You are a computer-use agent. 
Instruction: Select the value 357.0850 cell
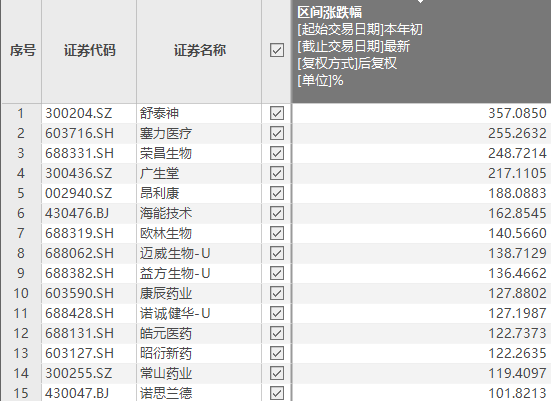[421, 114]
